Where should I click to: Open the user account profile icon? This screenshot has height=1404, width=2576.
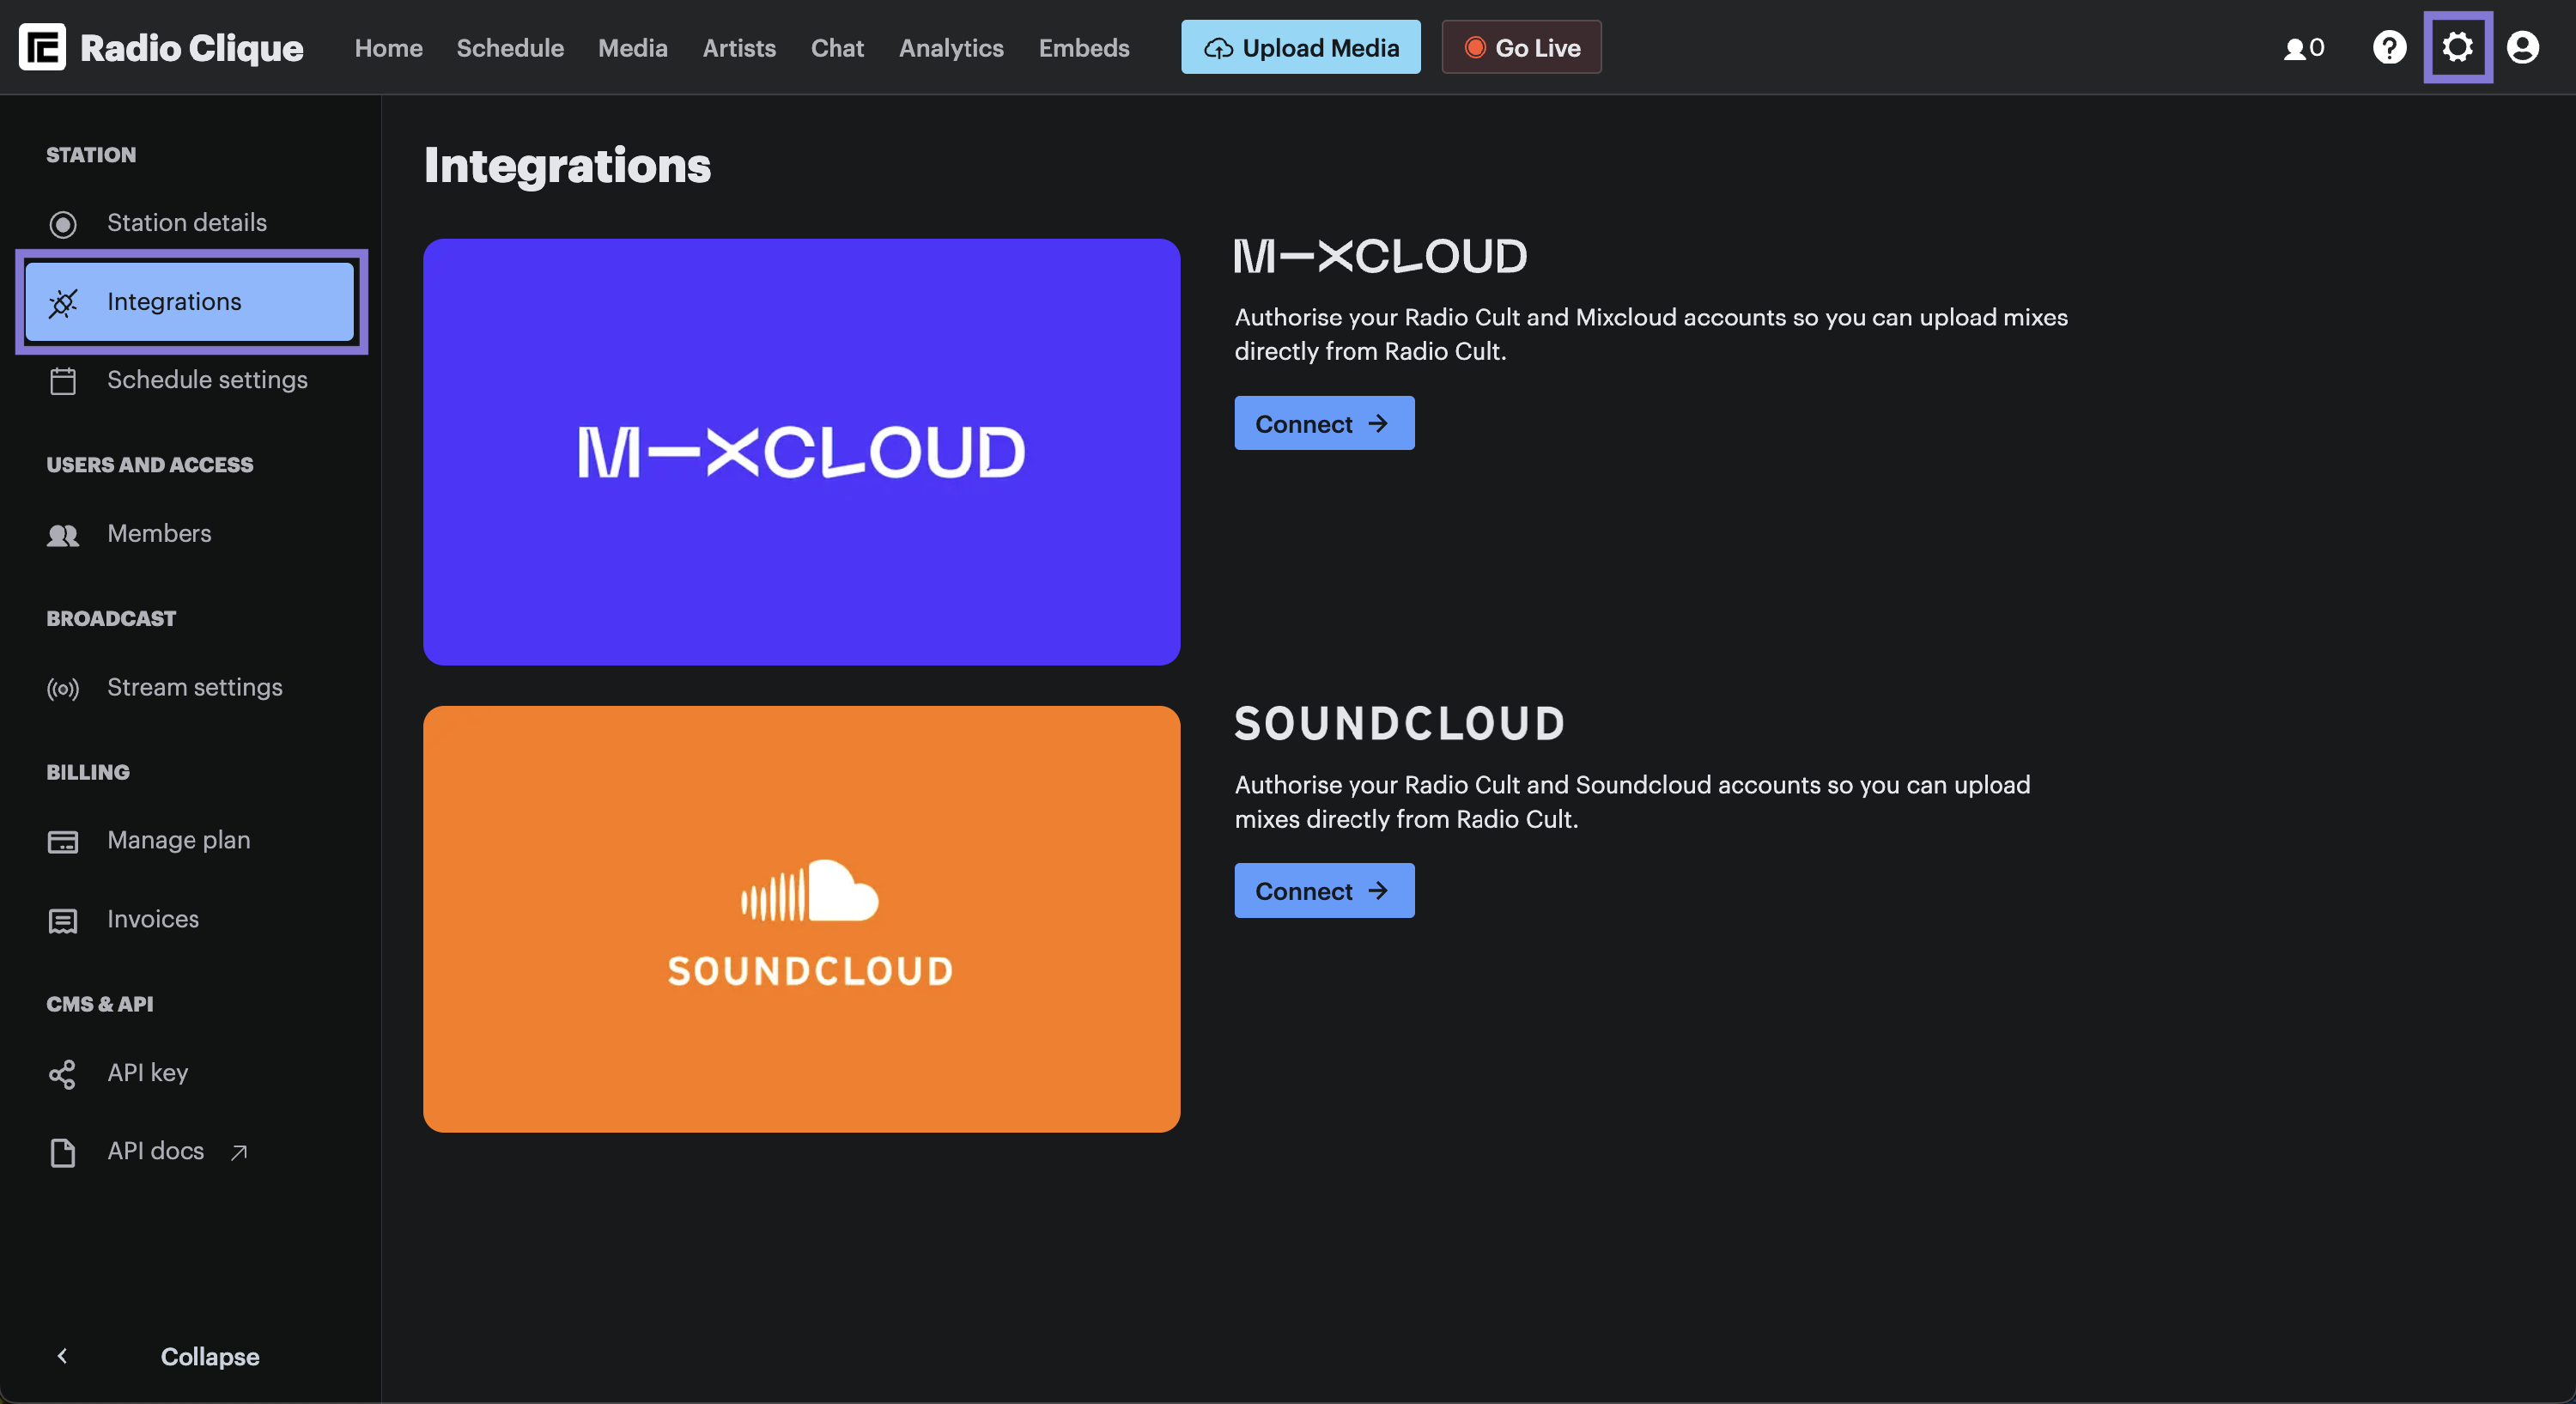[2522, 47]
